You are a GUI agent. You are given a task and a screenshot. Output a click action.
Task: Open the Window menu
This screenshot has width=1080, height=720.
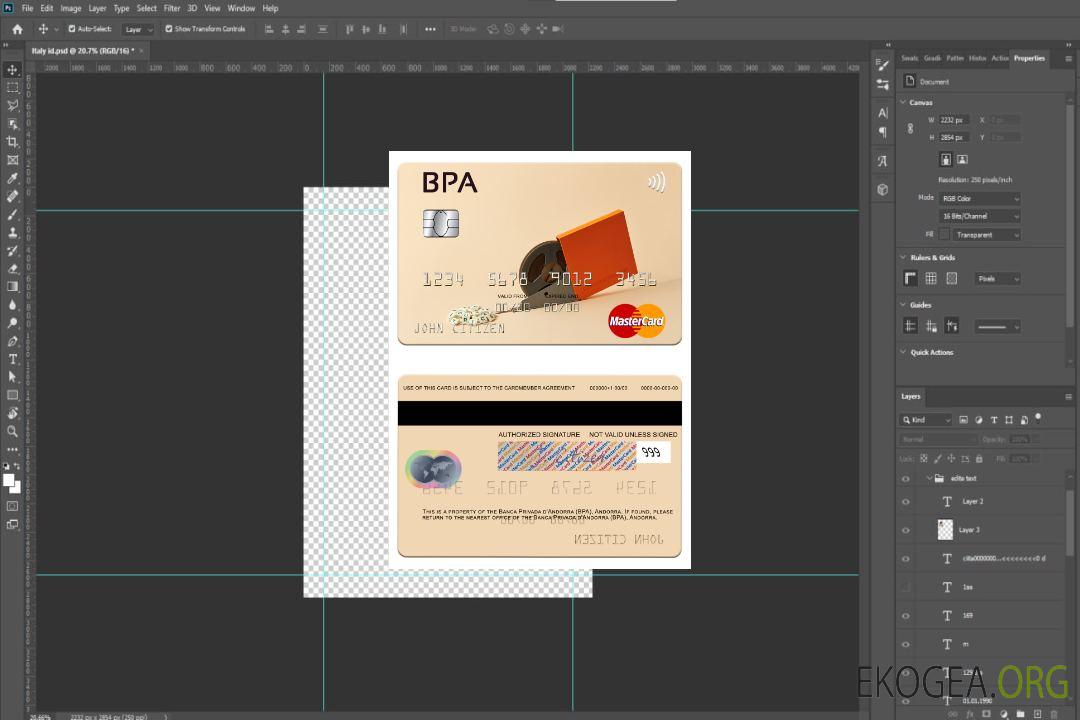tap(241, 8)
